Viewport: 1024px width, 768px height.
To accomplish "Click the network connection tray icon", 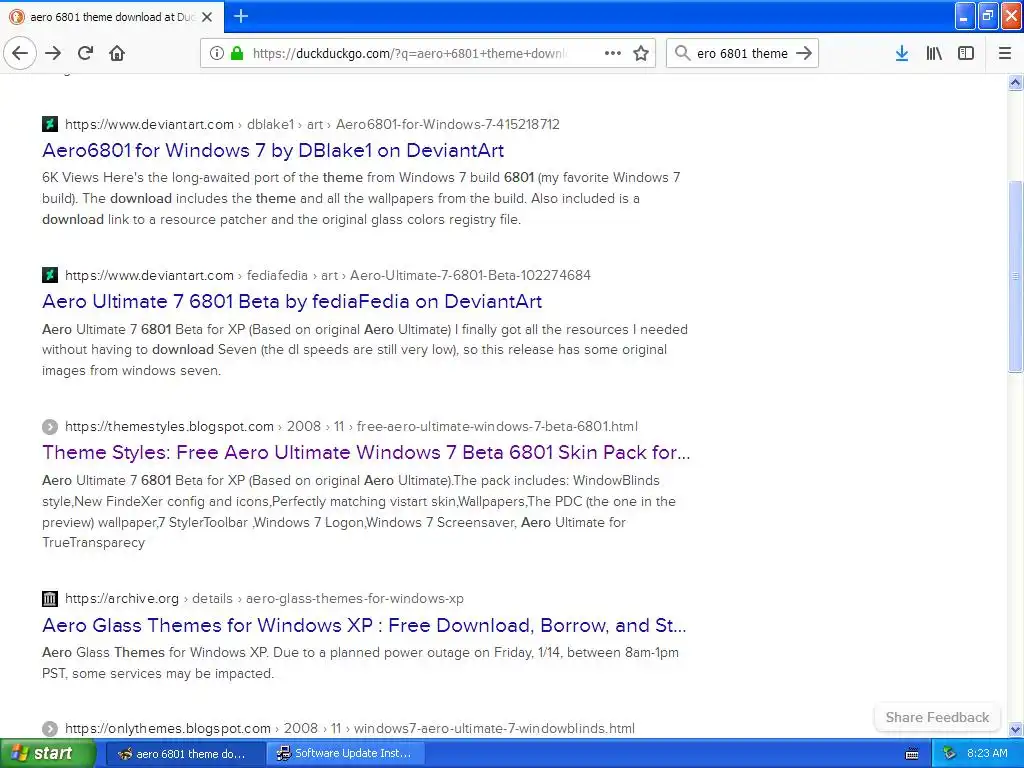I will point(949,754).
